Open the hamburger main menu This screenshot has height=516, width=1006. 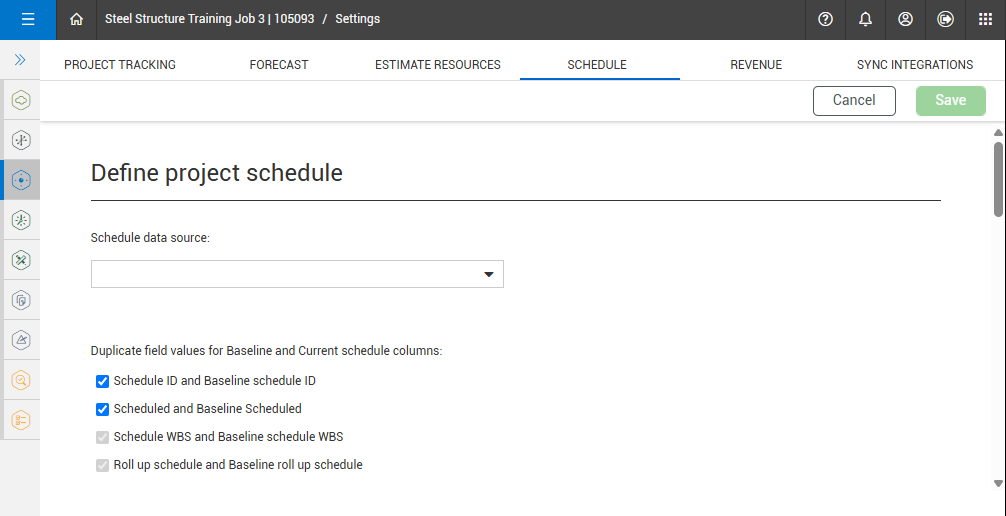(28, 19)
